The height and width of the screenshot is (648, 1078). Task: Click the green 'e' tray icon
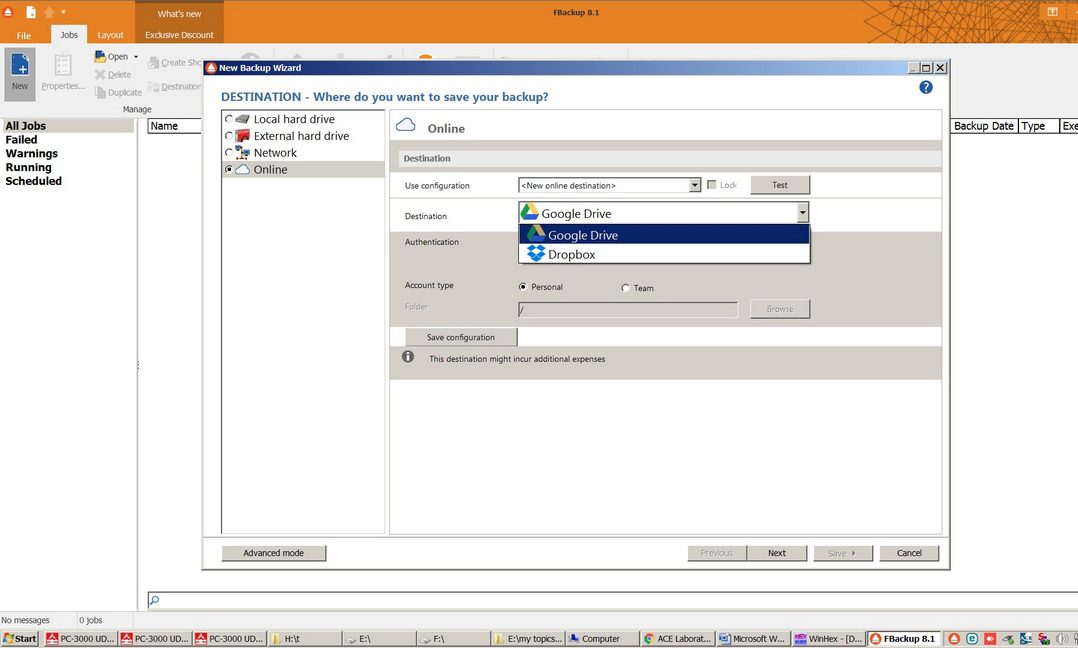(x=971, y=638)
